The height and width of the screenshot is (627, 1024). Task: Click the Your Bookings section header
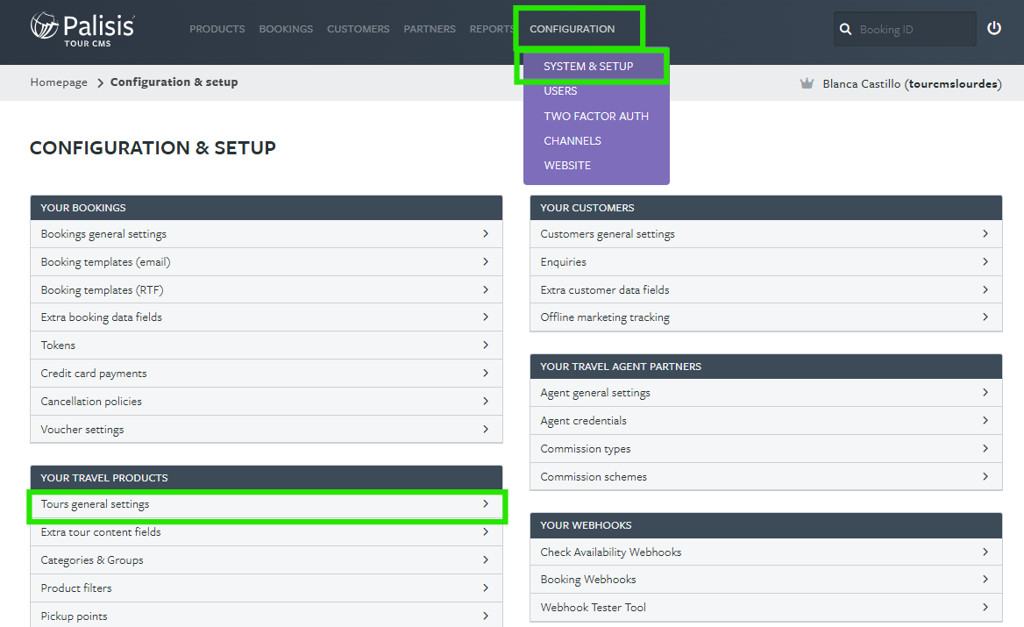(x=266, y=208)
